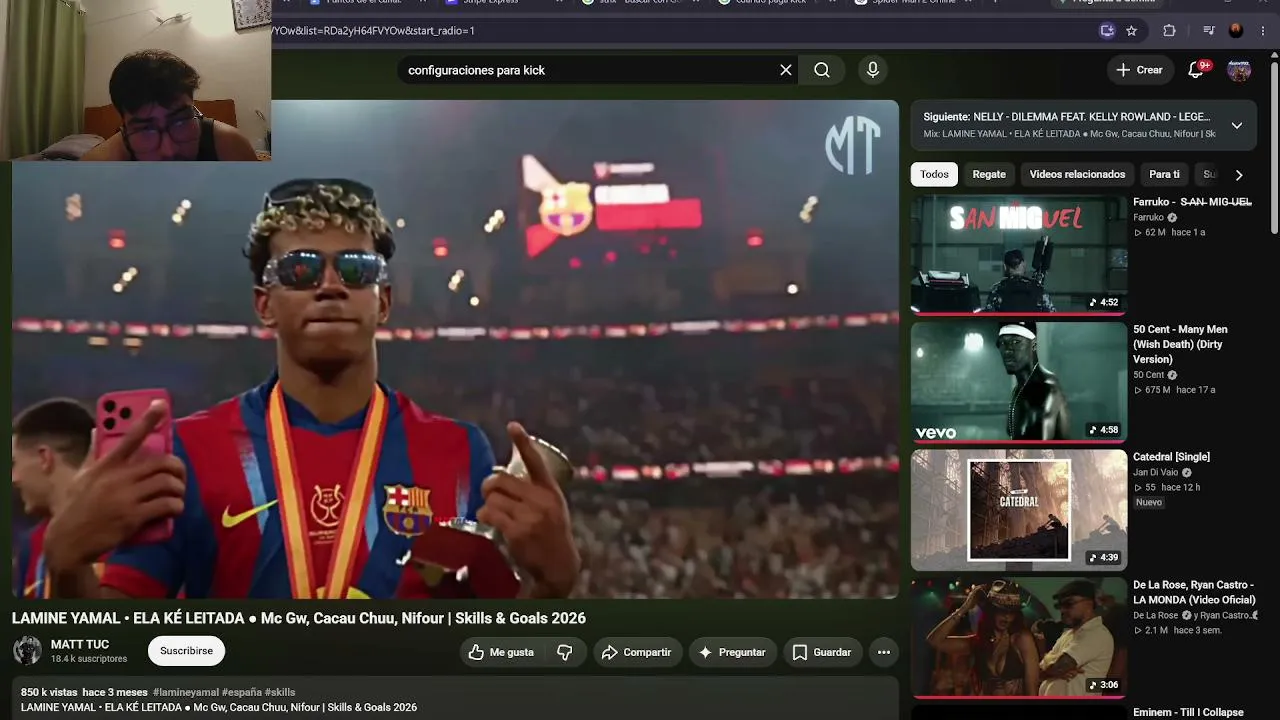1280x720 pixels.
Task: Open the notifications bell
Action: [1196, 70]
